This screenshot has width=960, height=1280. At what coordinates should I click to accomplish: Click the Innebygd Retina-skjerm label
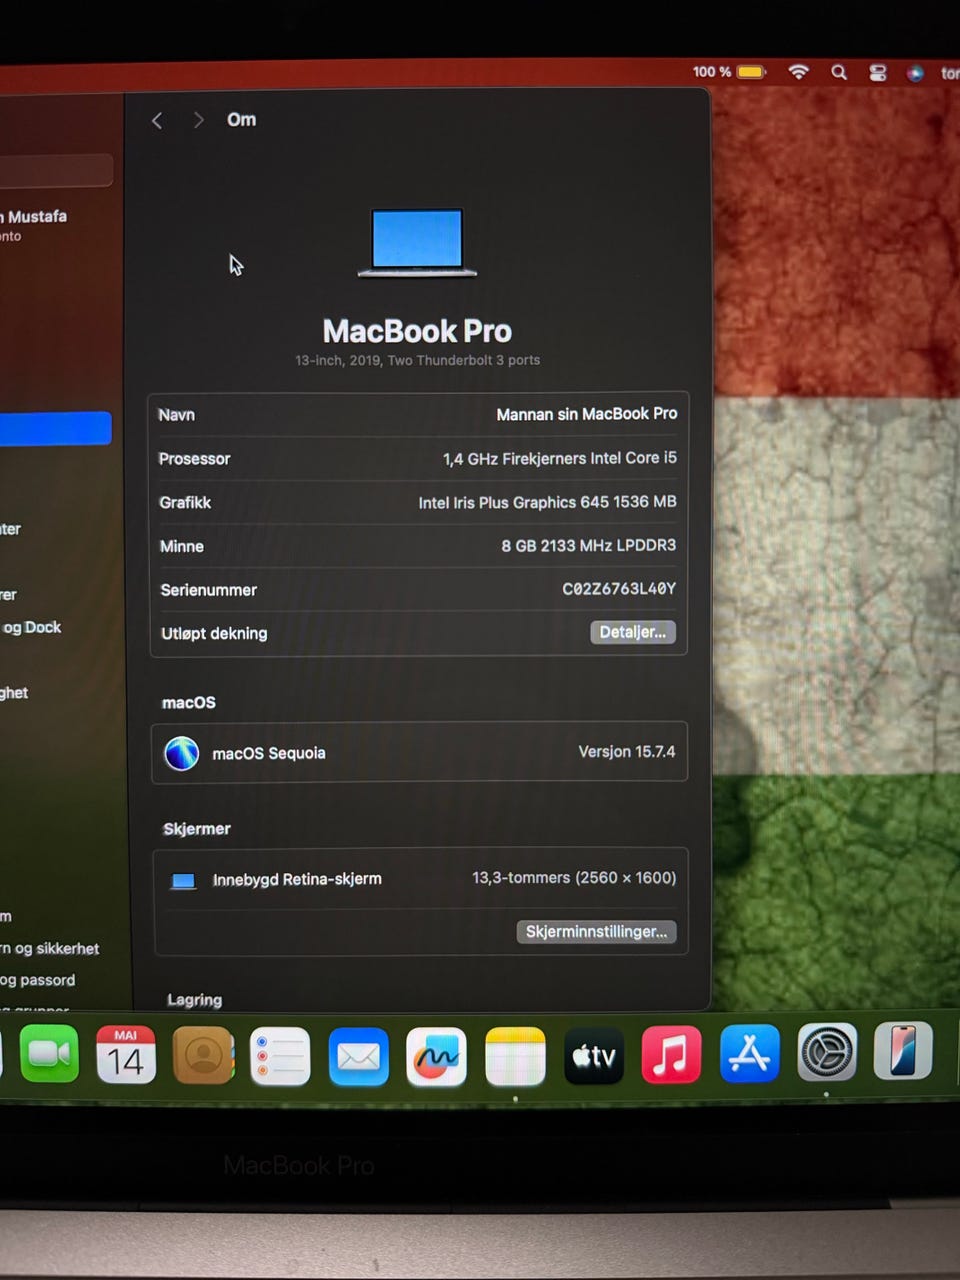[297, 880]
